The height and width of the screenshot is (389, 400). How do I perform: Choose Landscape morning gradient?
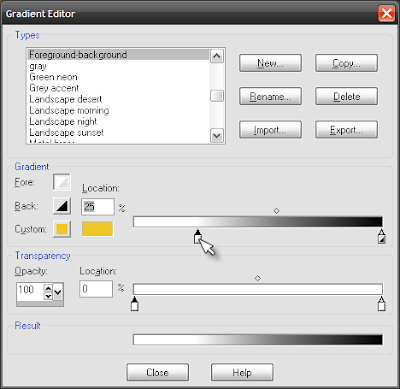tap(118, 110)
